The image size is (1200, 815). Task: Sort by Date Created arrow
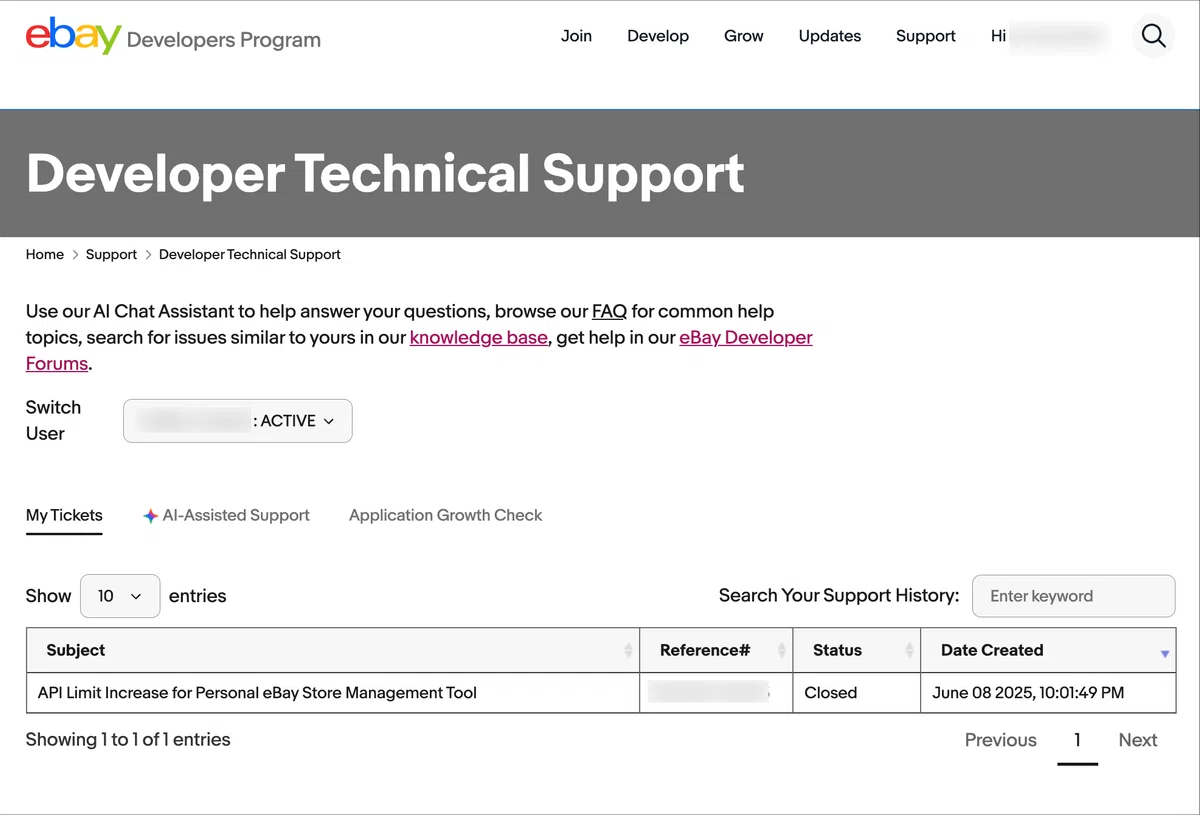click(1164, 653)
